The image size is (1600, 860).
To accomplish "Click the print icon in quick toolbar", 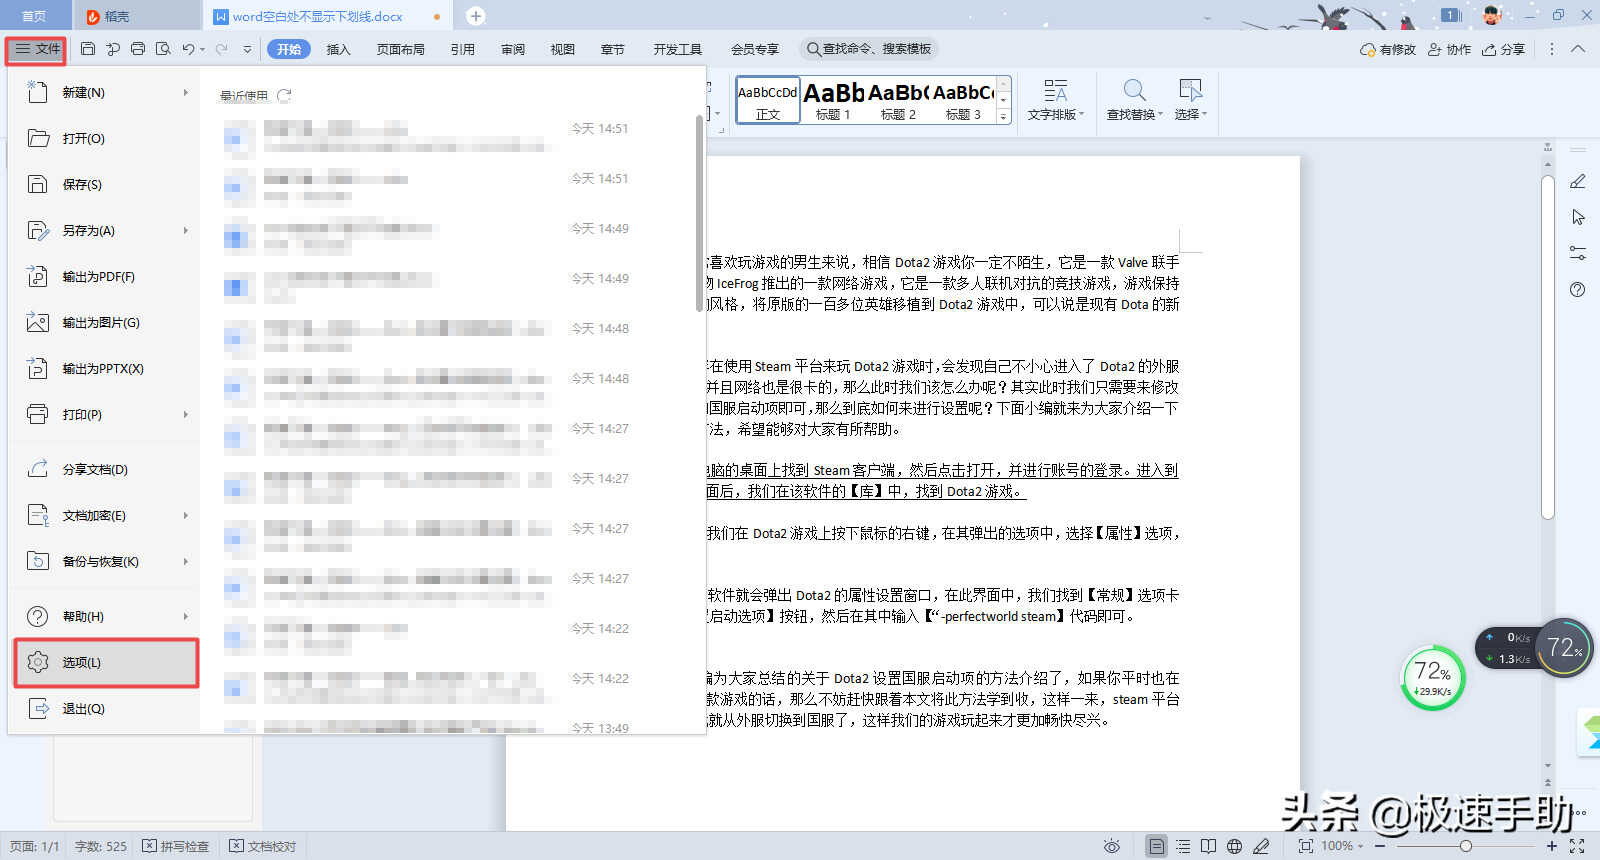I will point(138,49).
